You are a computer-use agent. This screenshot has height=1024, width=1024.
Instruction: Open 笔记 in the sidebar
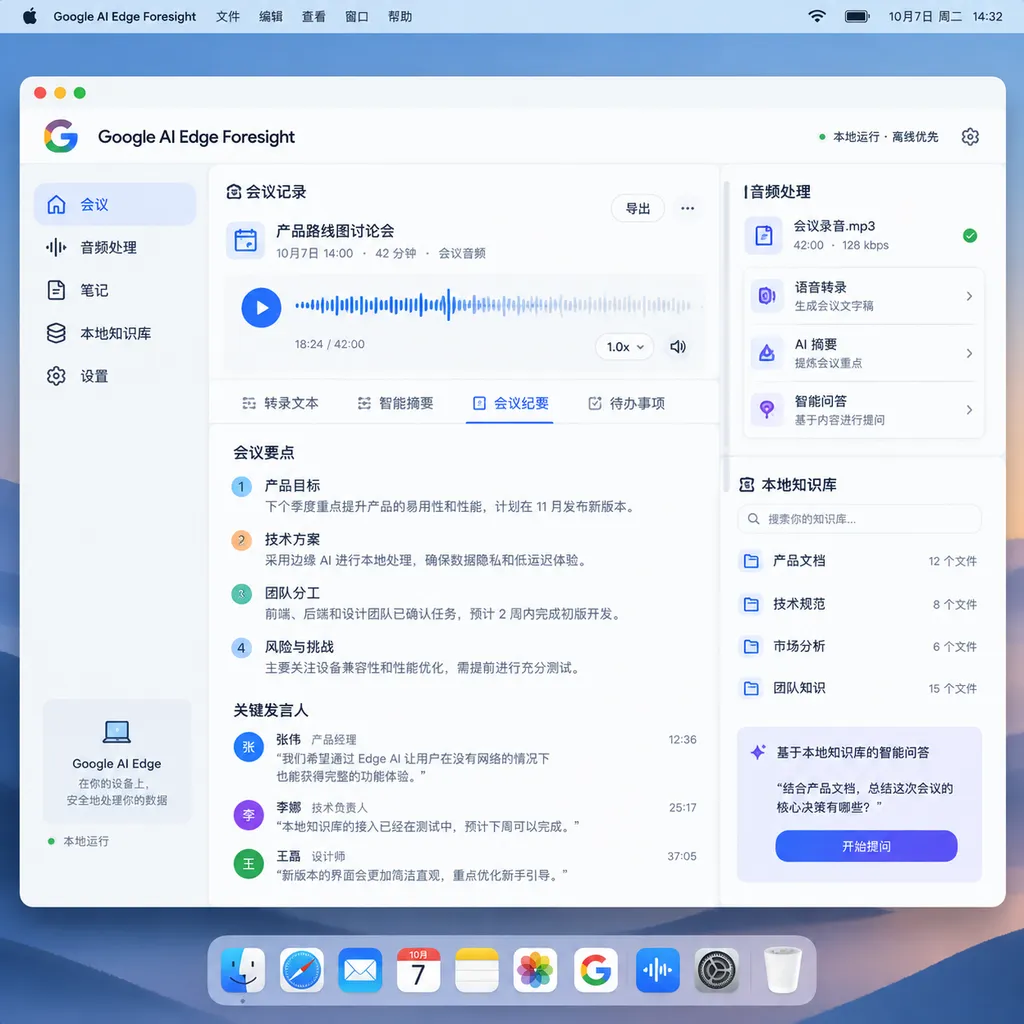point(115,290)
